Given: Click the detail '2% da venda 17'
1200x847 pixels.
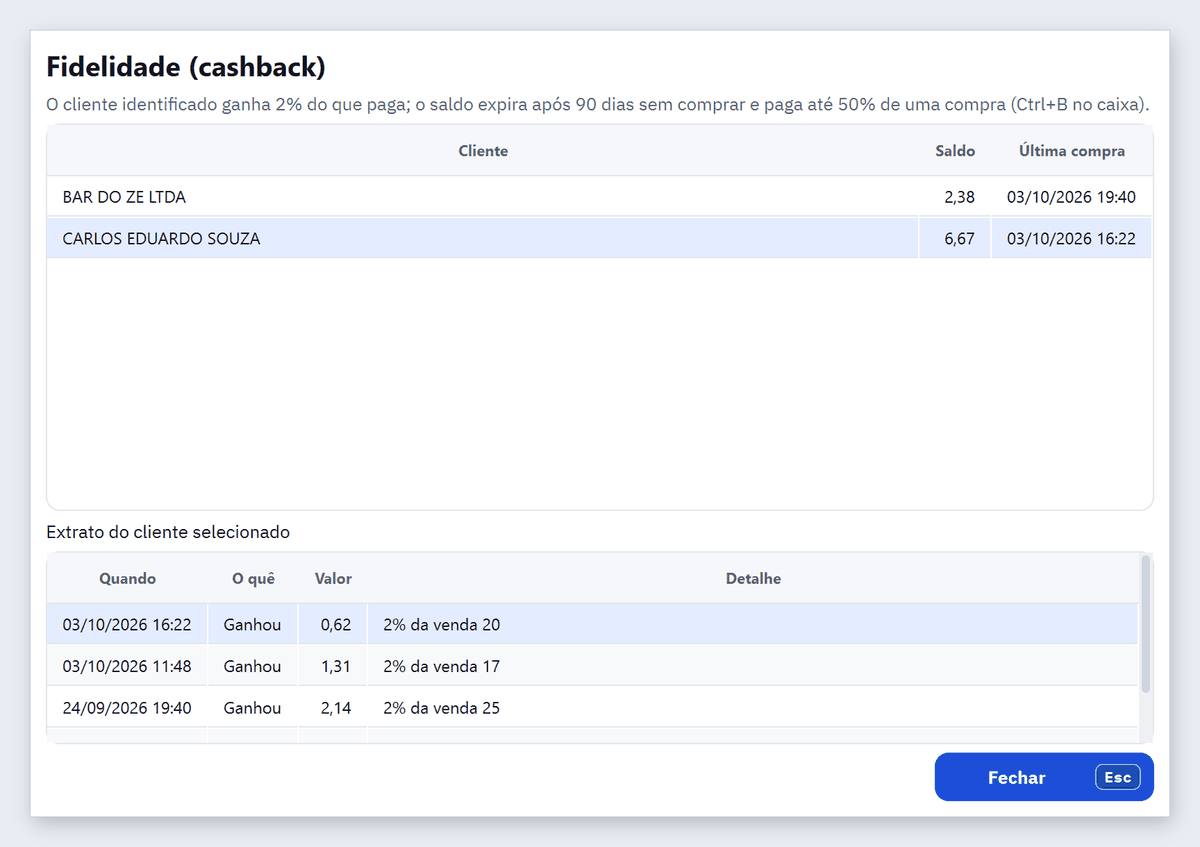Looking at the screenshot, I should point(441,666).
